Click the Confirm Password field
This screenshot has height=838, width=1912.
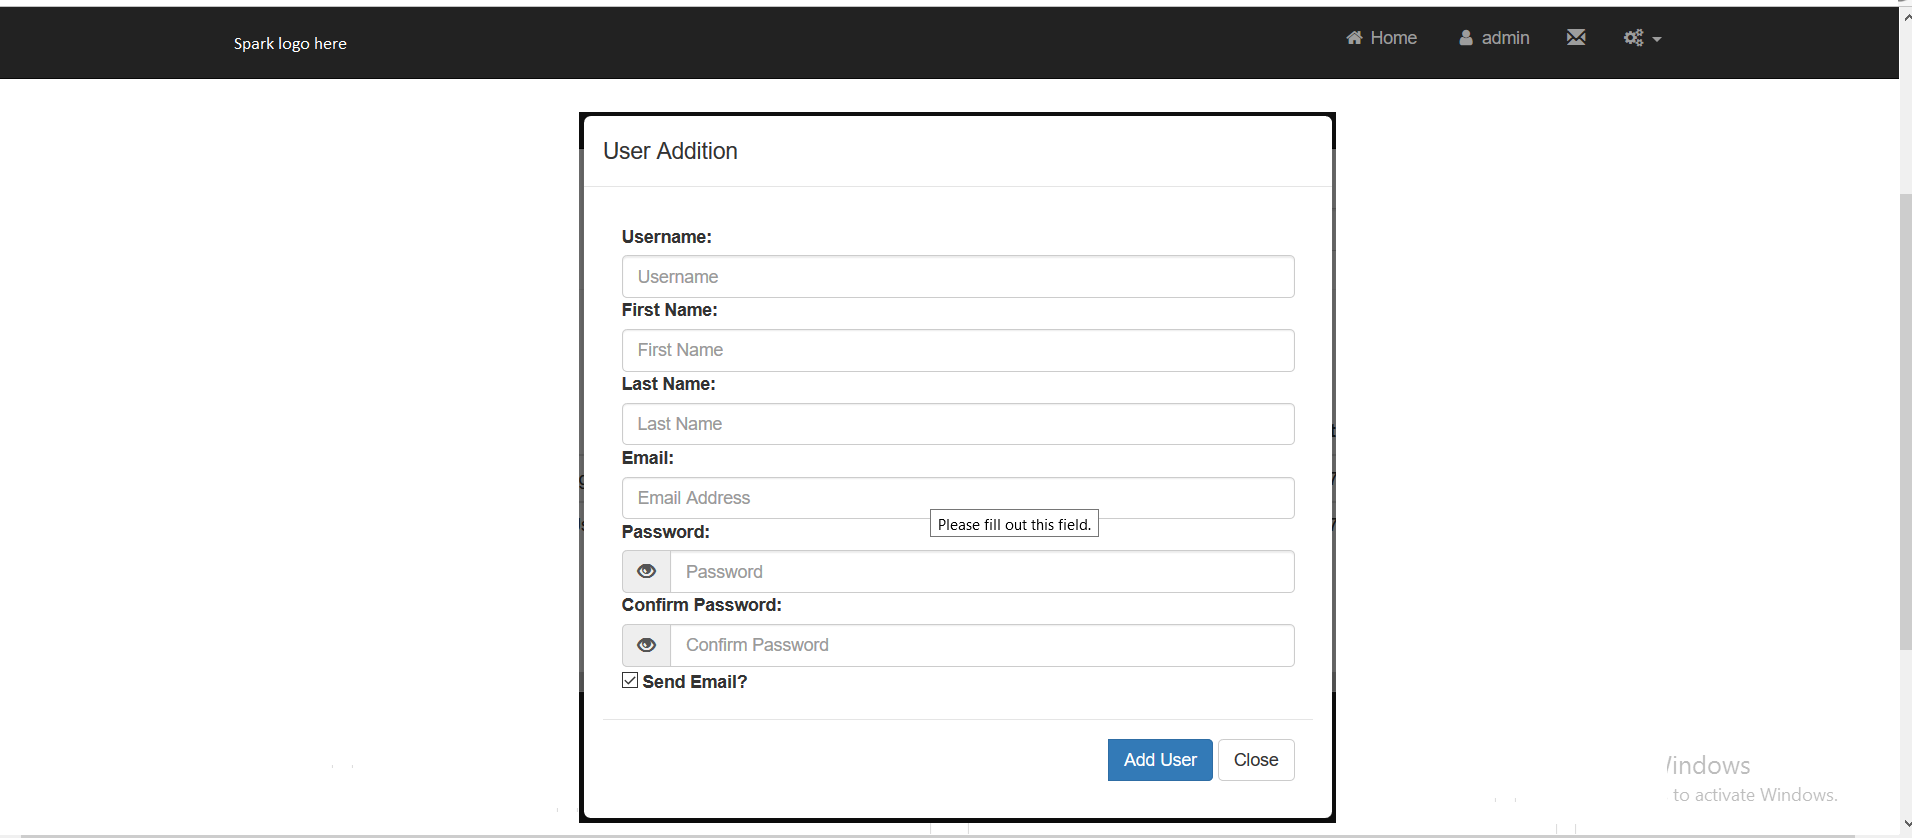[981, 646]
